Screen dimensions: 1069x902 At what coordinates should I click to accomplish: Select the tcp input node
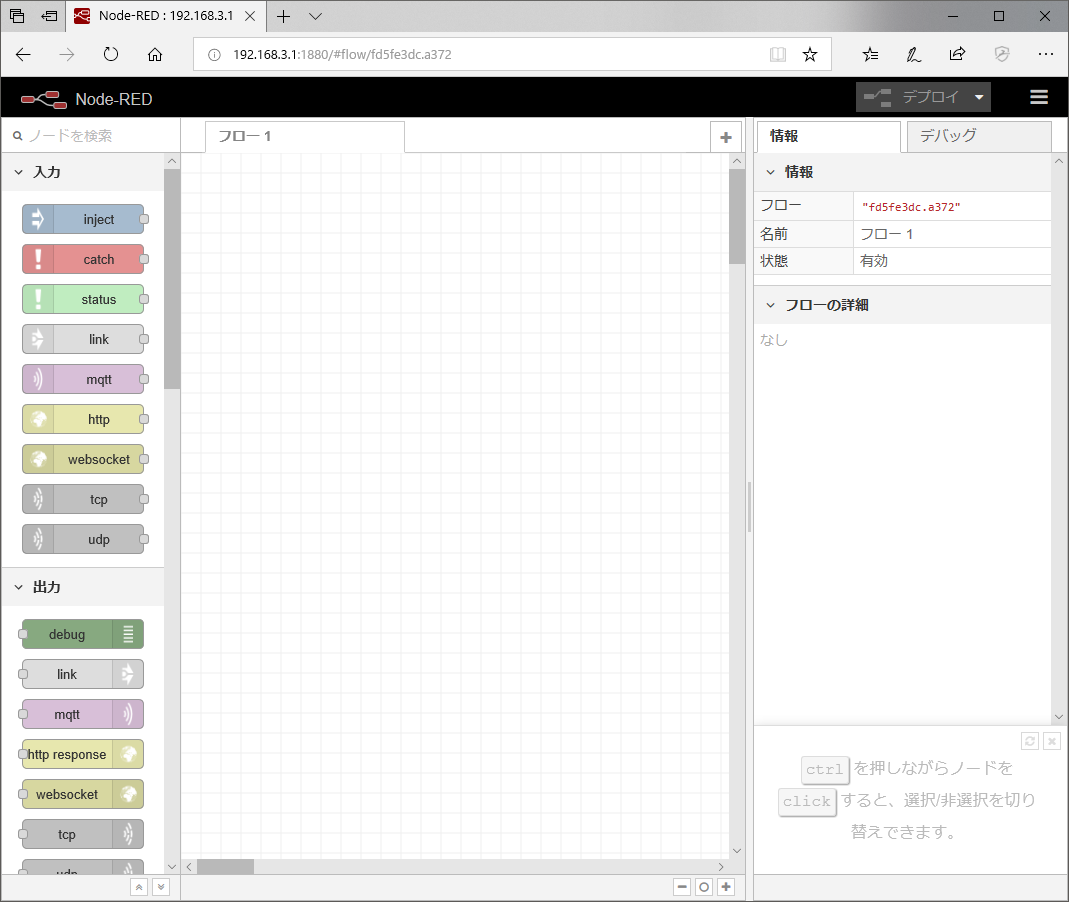tap(83, 500)
